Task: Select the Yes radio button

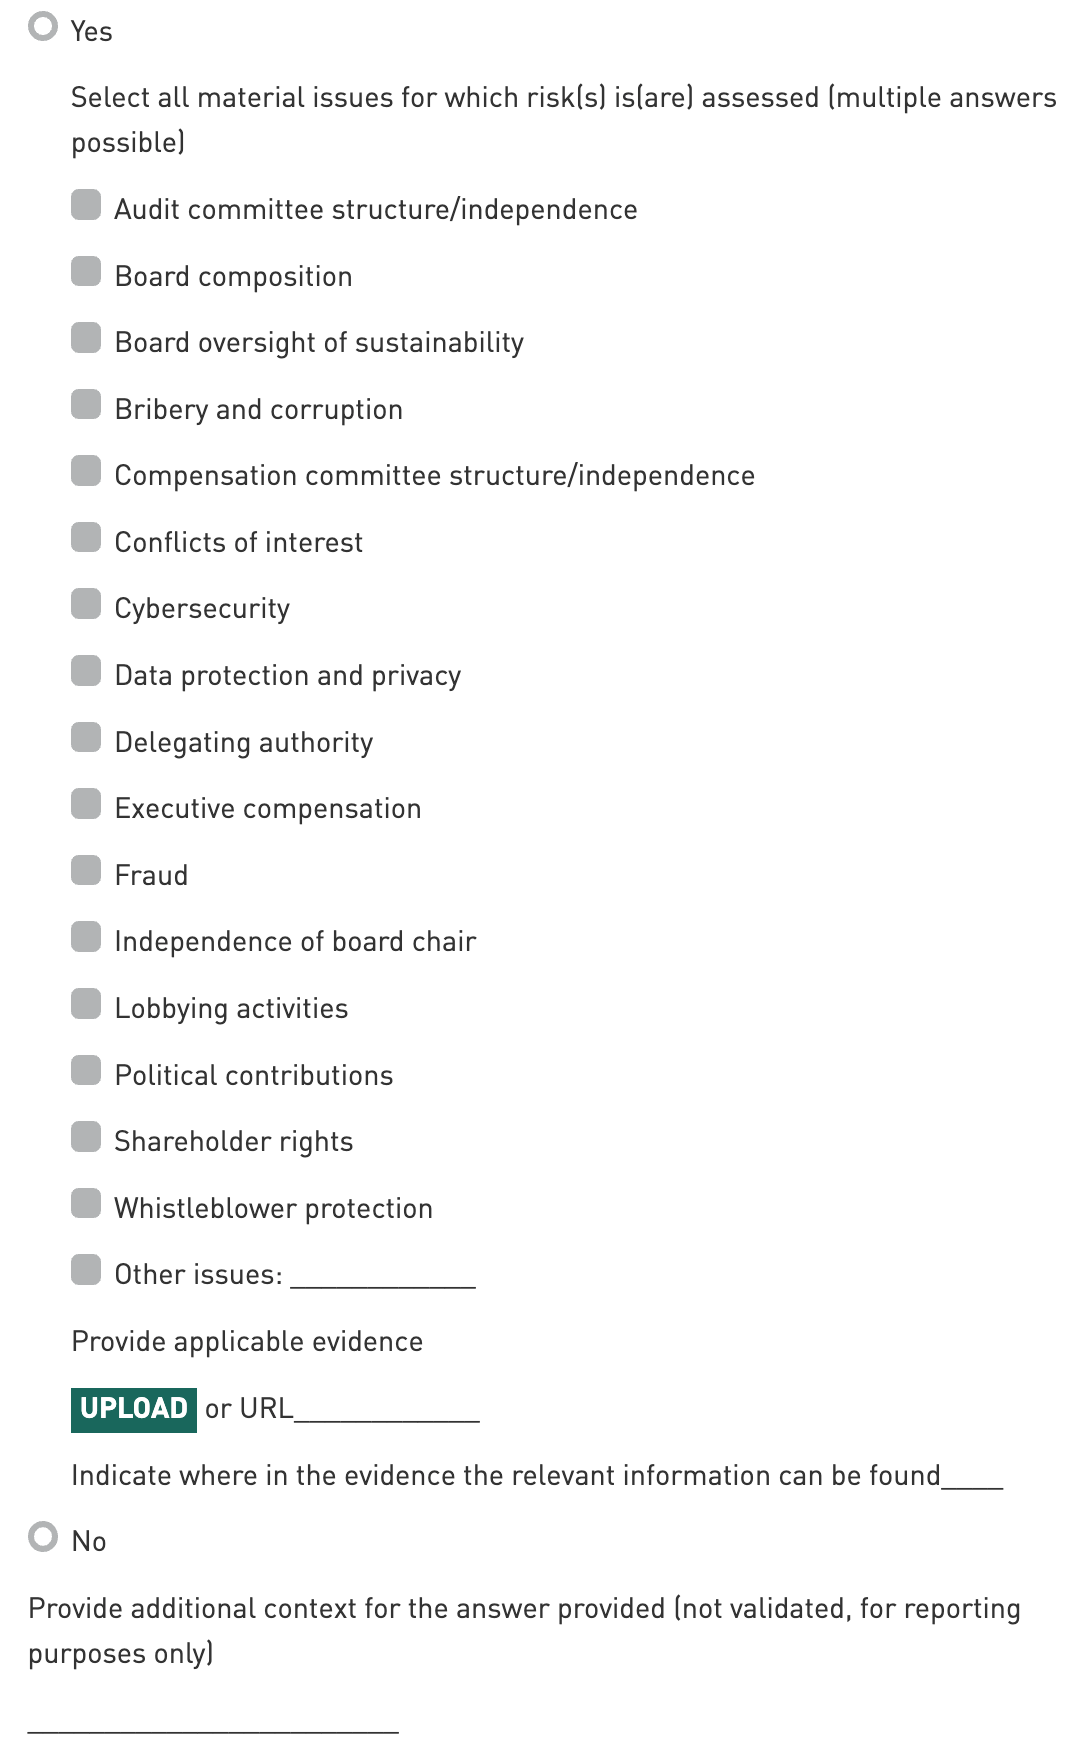Action: click(x=43, y=27)
